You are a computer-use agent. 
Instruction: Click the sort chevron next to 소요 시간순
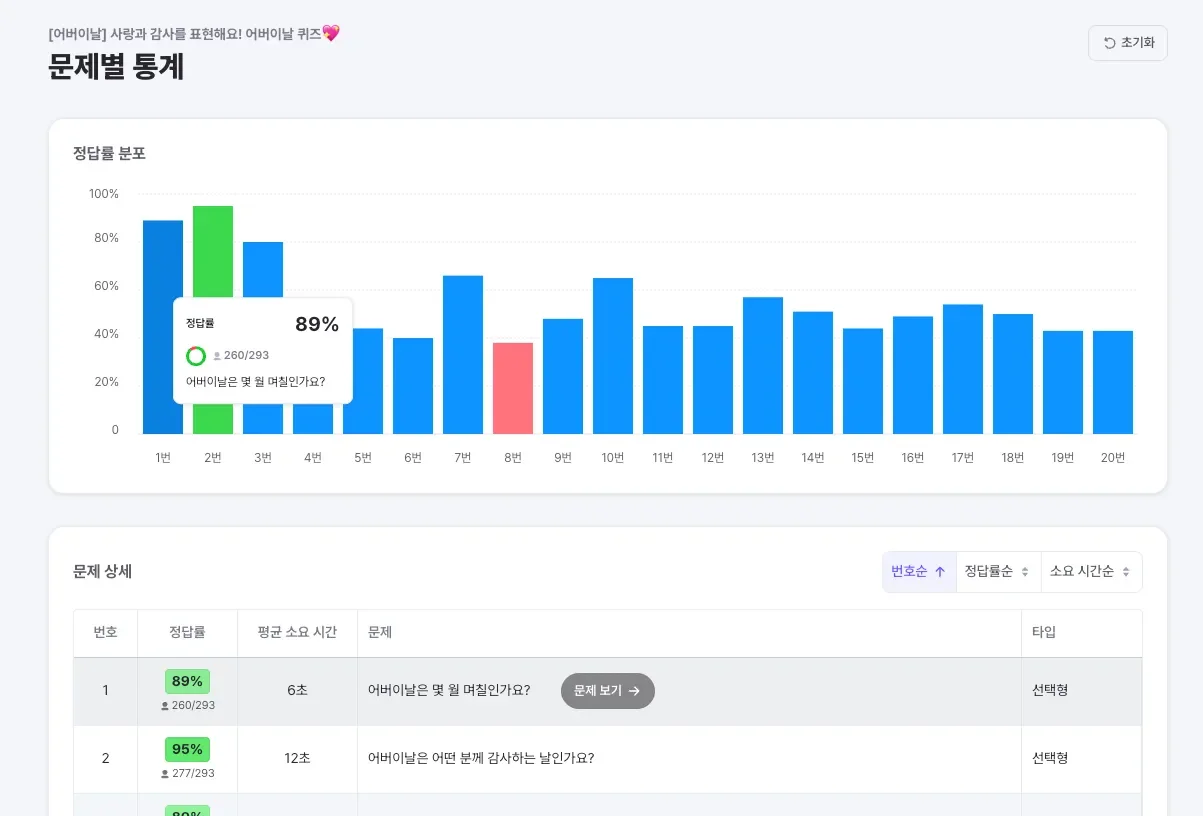tap(1124, 571)
